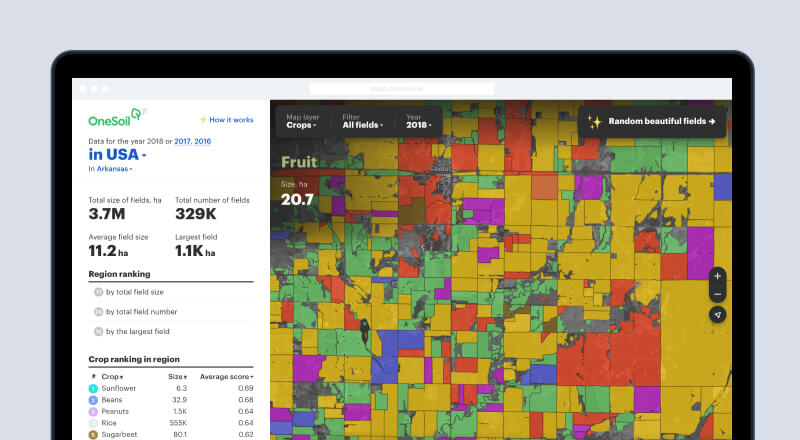800x440 pixels.
Task: Sort crop table by Average score
Action: [227, 377]
